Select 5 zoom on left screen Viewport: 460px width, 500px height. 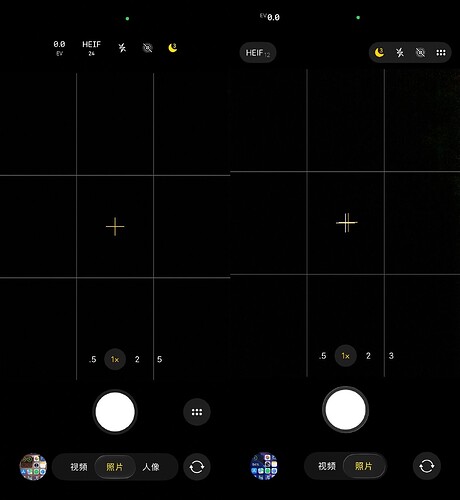pyautogui.click(x=159, y=359)
